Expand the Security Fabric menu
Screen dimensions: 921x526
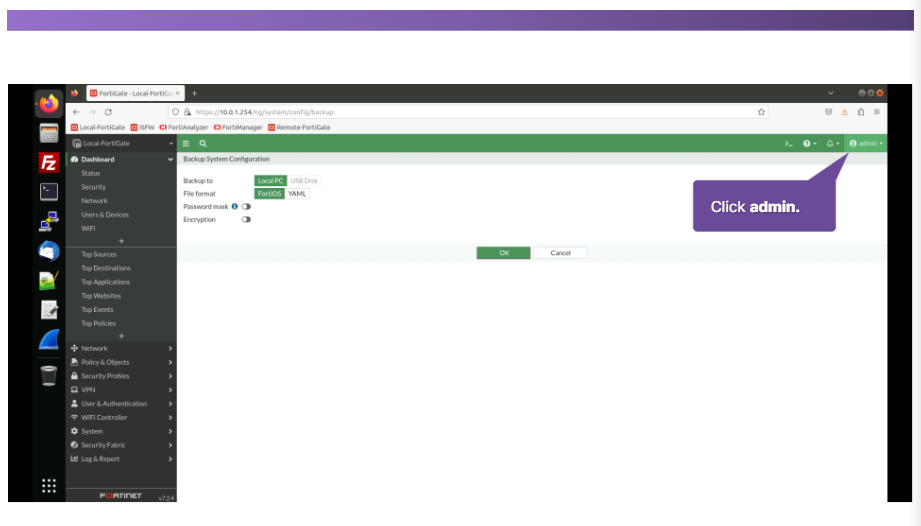tap(122, 445)
